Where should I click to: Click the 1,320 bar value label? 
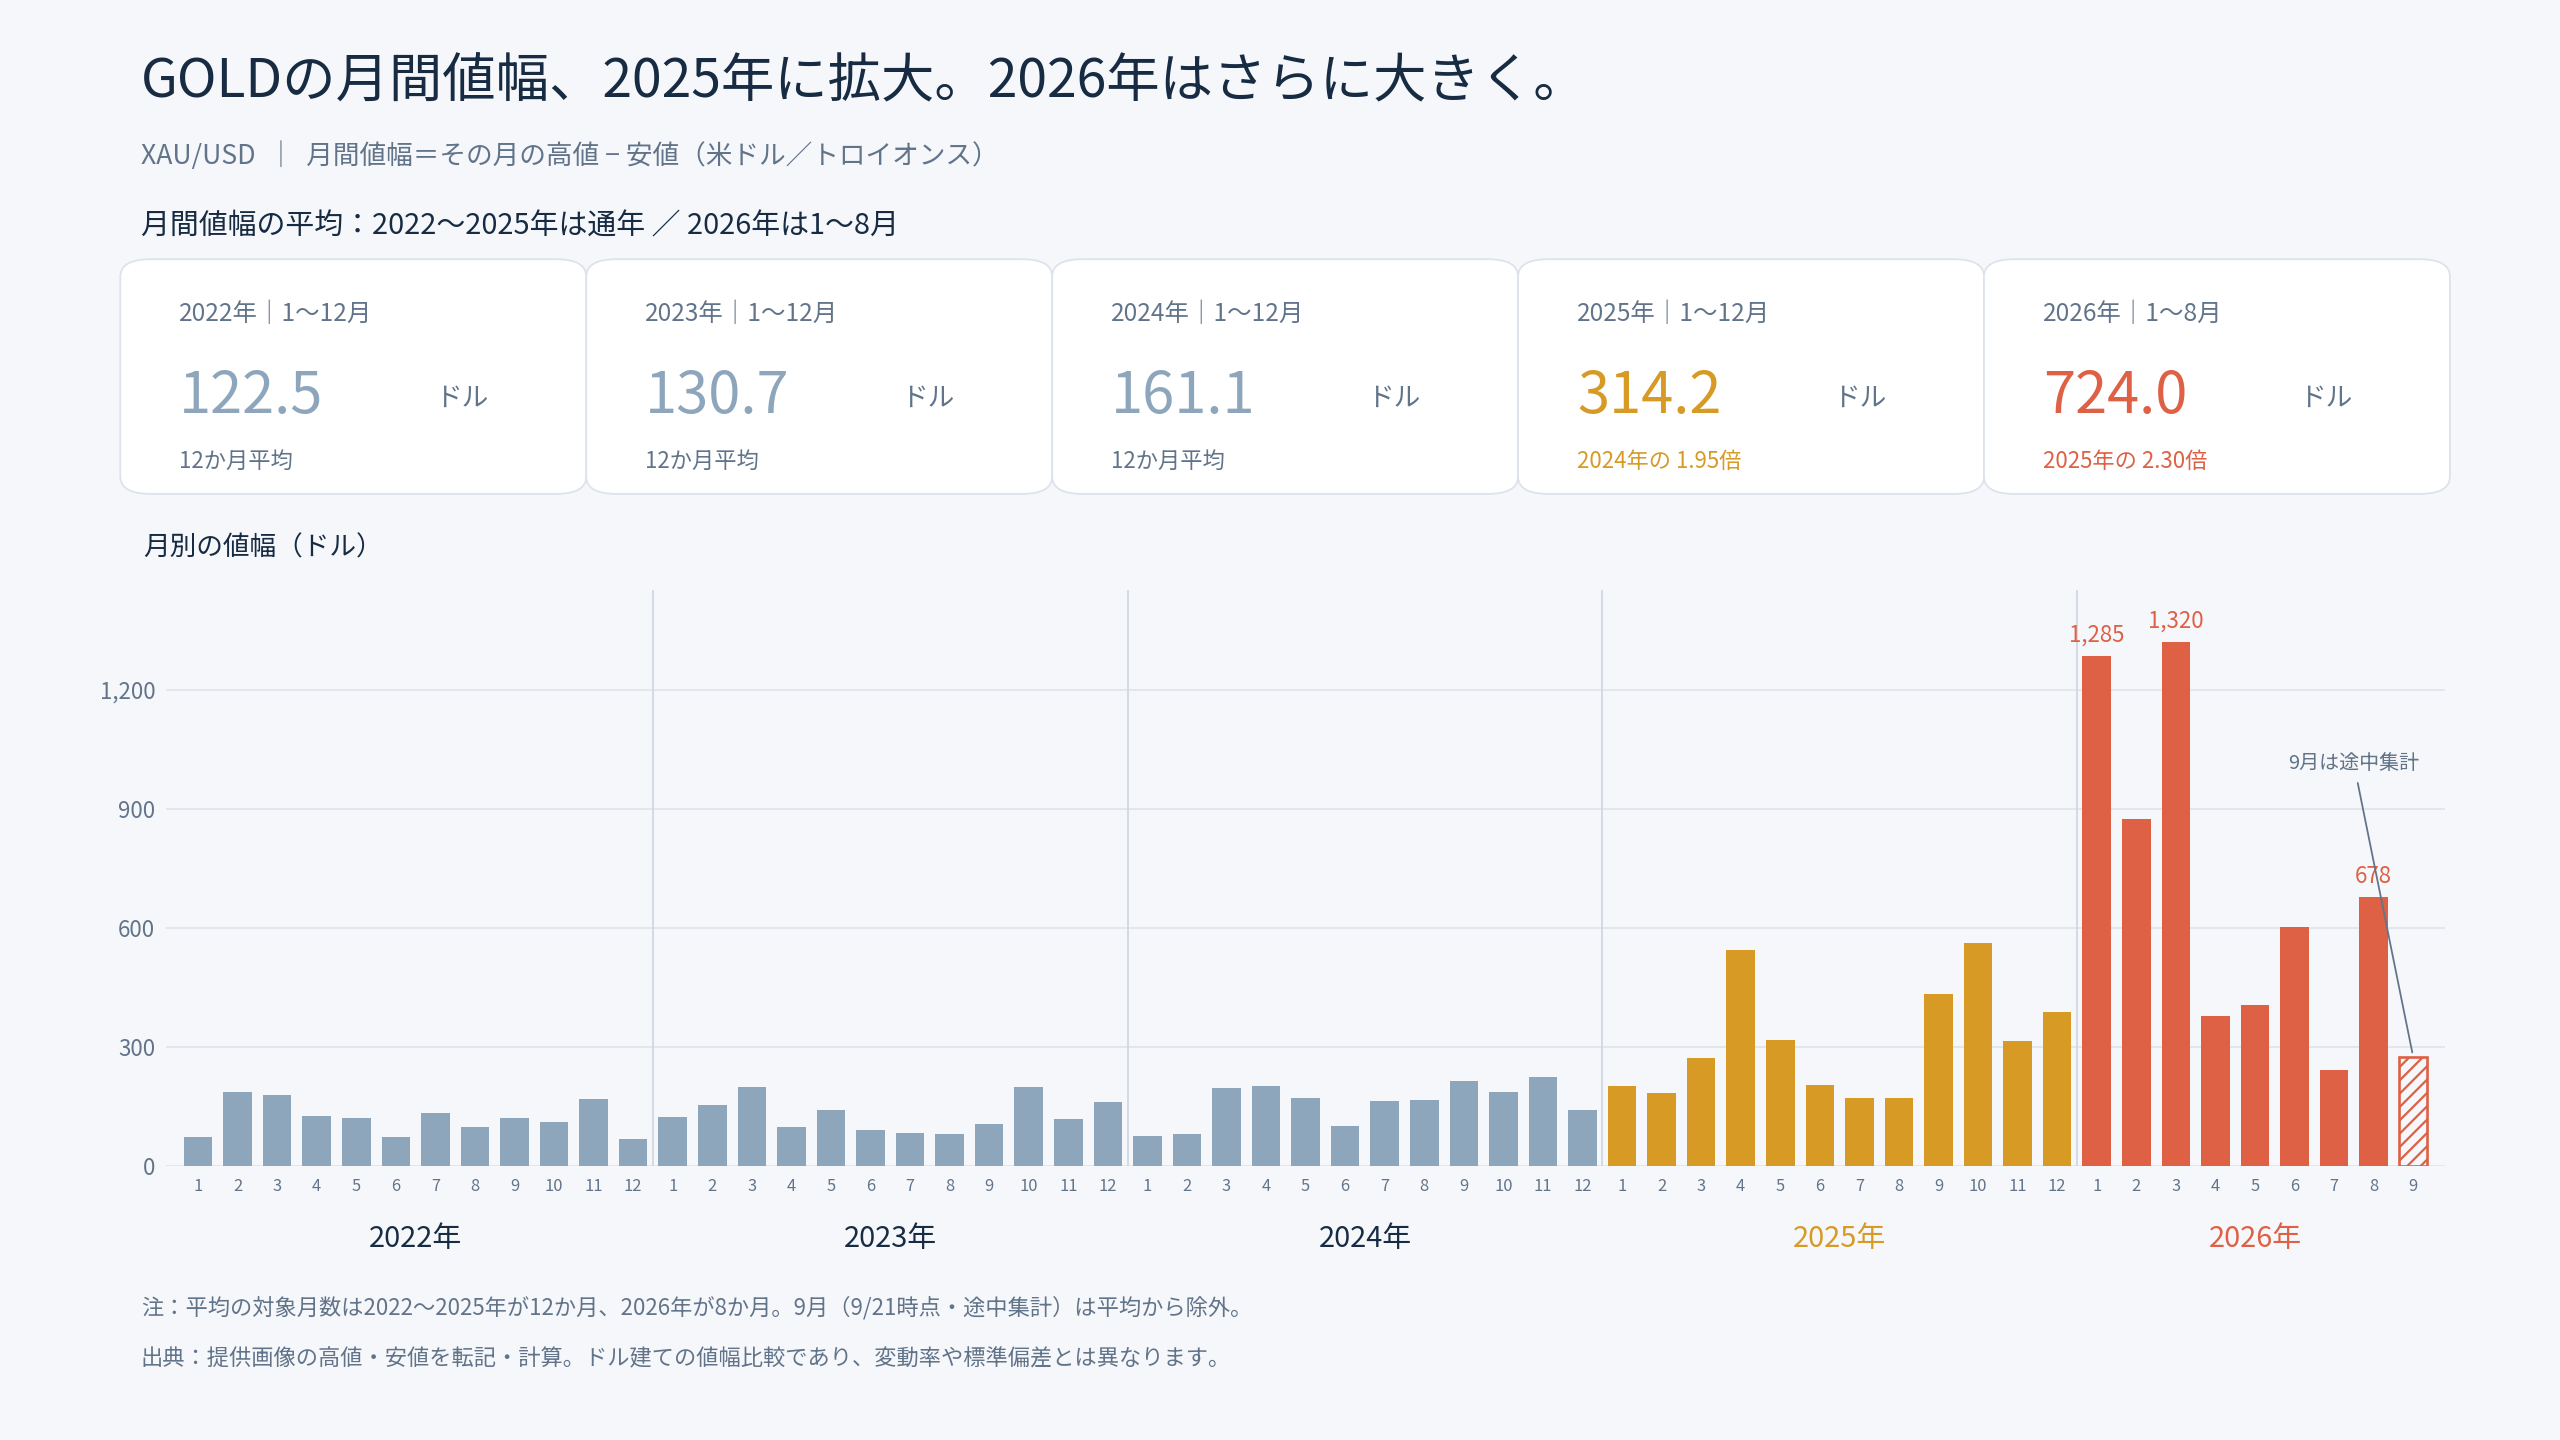(2176, 620)
